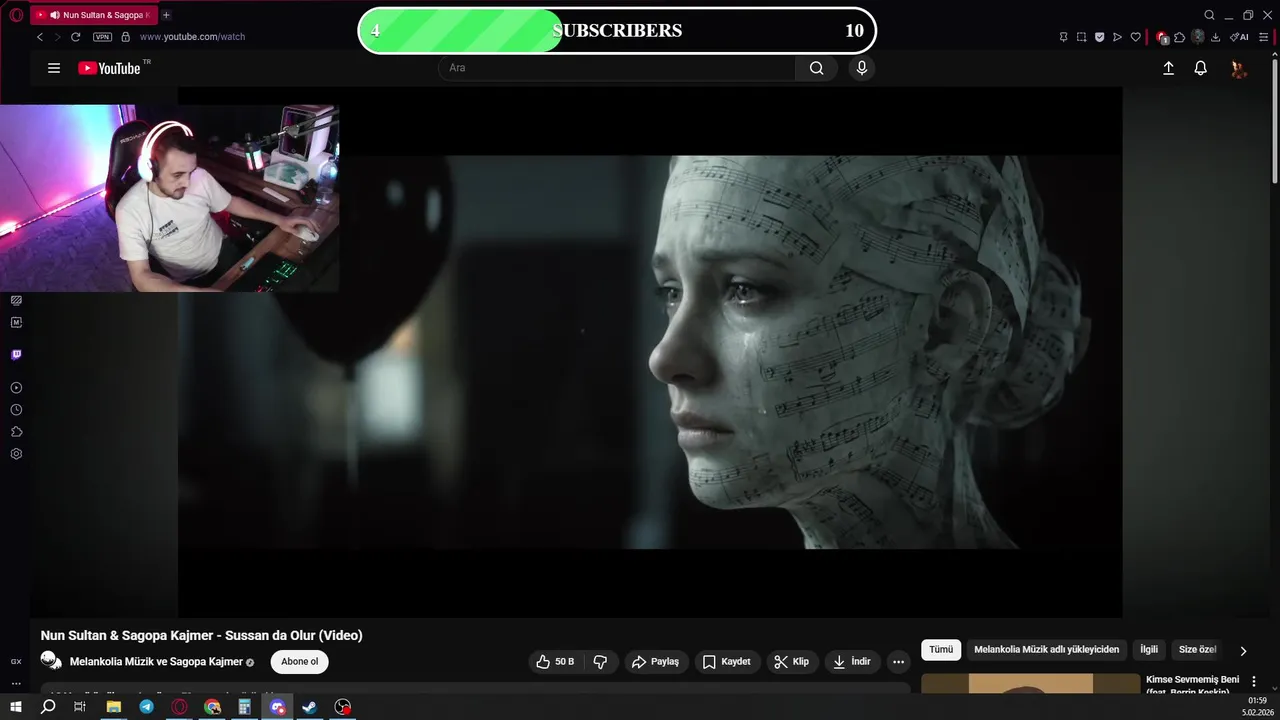Open Telegram from the taskbar
The image size is (1280, 720).
[147, 707]
